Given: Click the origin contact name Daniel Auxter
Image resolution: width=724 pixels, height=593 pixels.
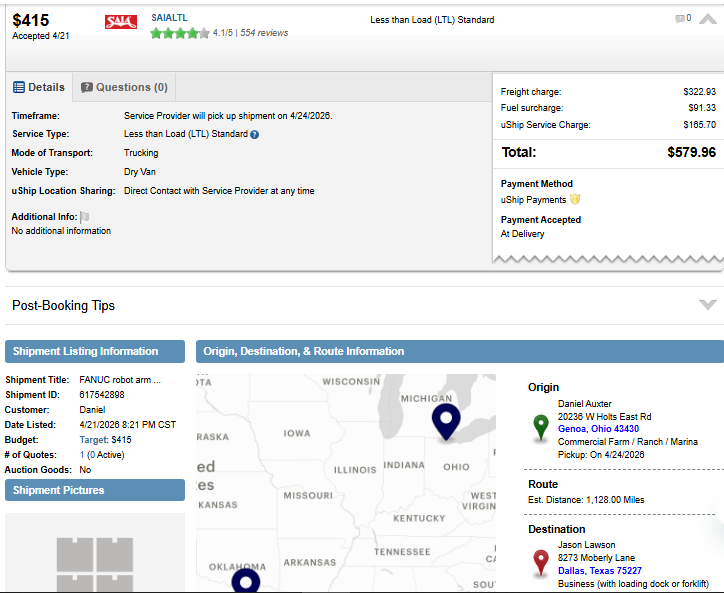Looking at the screenshot, I should pos(585,404).
